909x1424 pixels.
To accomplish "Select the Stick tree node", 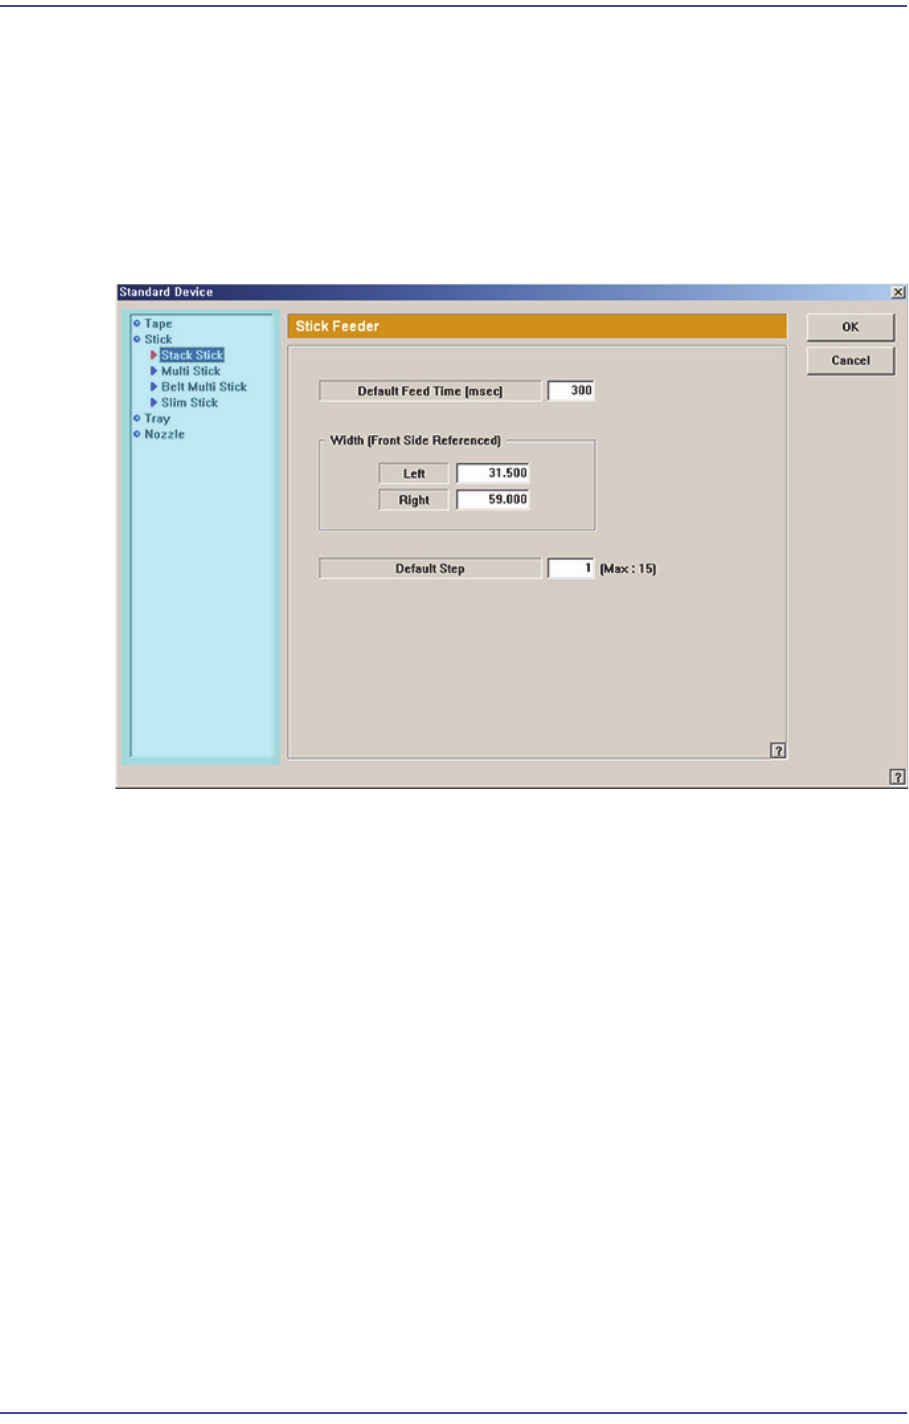I will 158,339.
